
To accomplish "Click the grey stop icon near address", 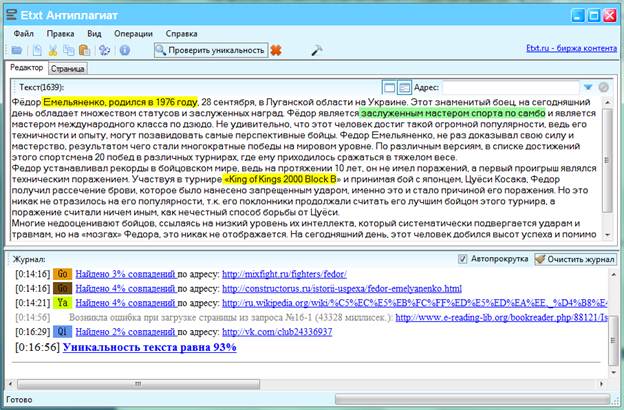I will point(603,87).
